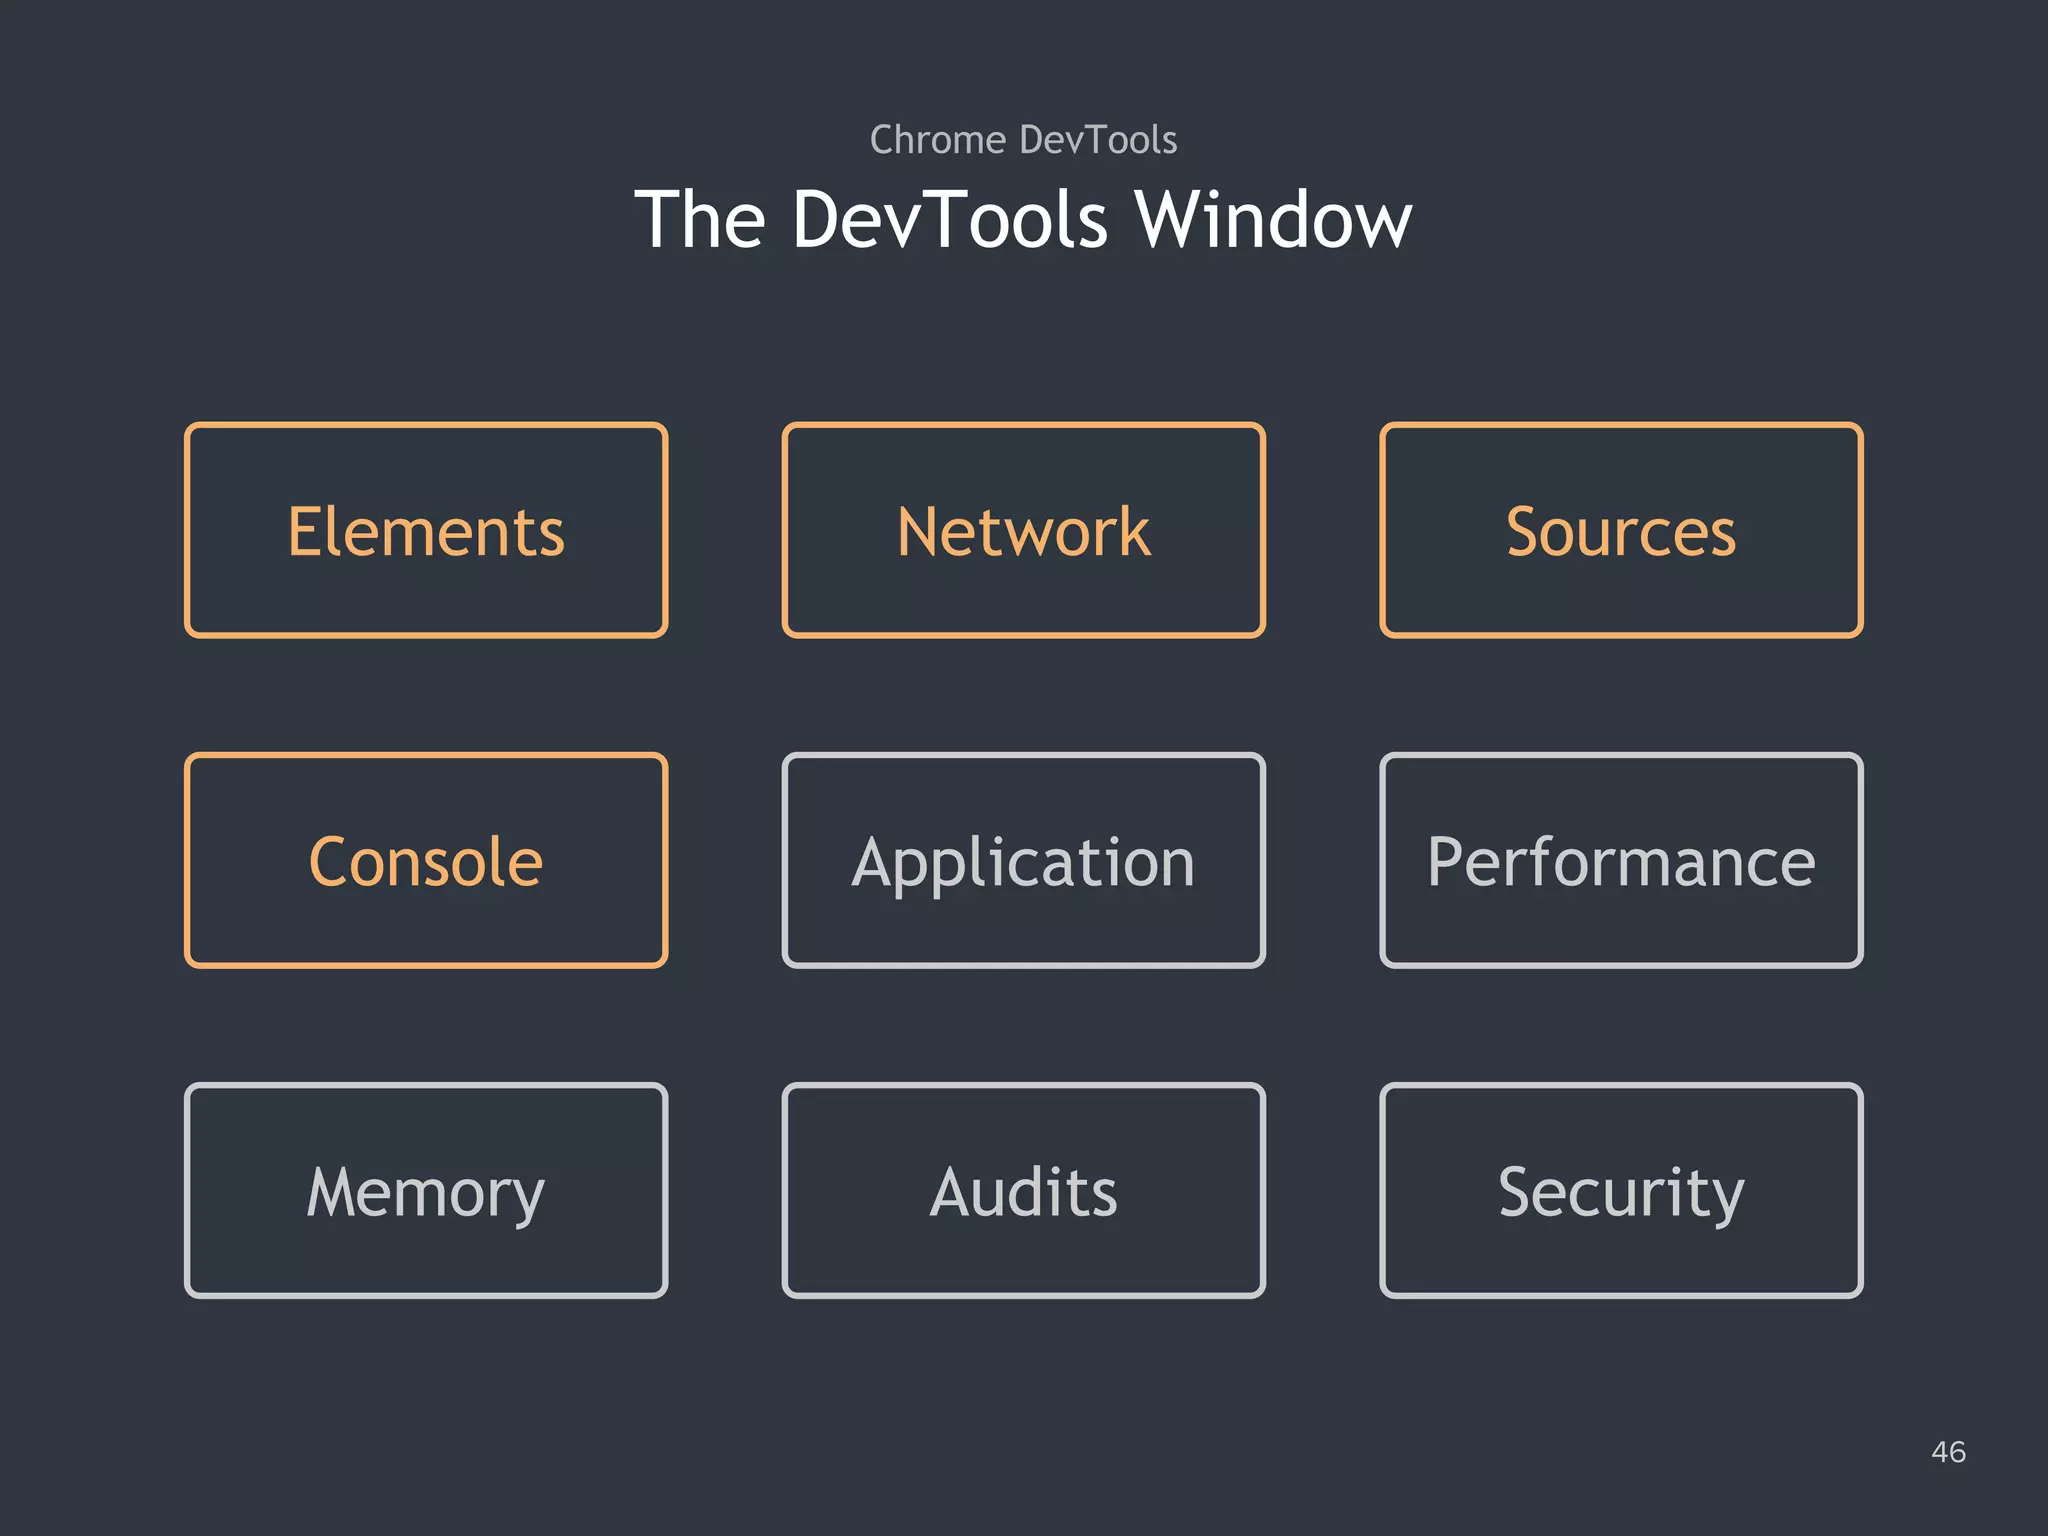Click the slide title The DevTools Window
Viewport: 2048px width, 1536px height.
click(x=1023, y=219)
